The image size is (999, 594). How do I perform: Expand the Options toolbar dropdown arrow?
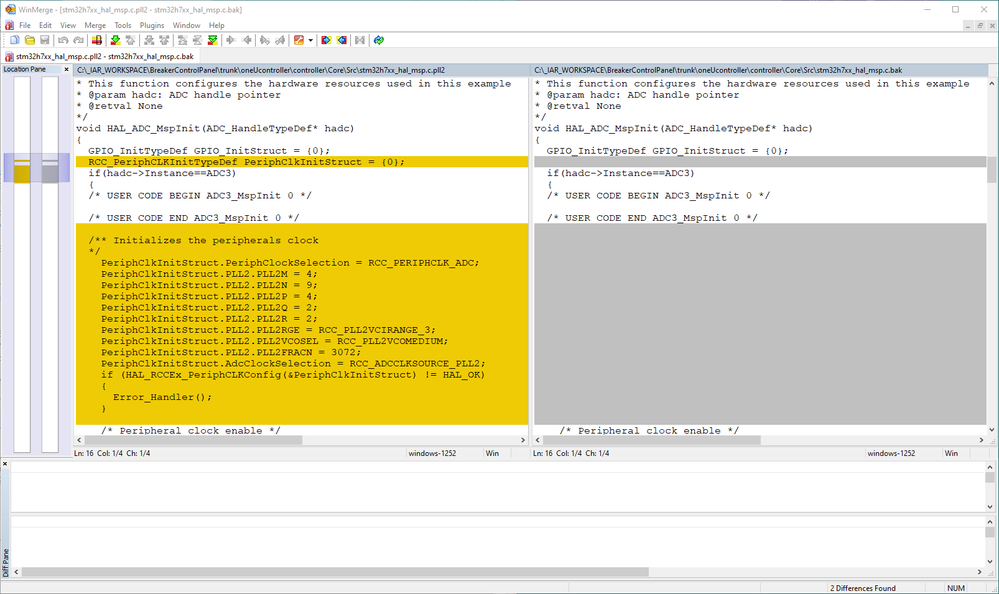(310, 40)
